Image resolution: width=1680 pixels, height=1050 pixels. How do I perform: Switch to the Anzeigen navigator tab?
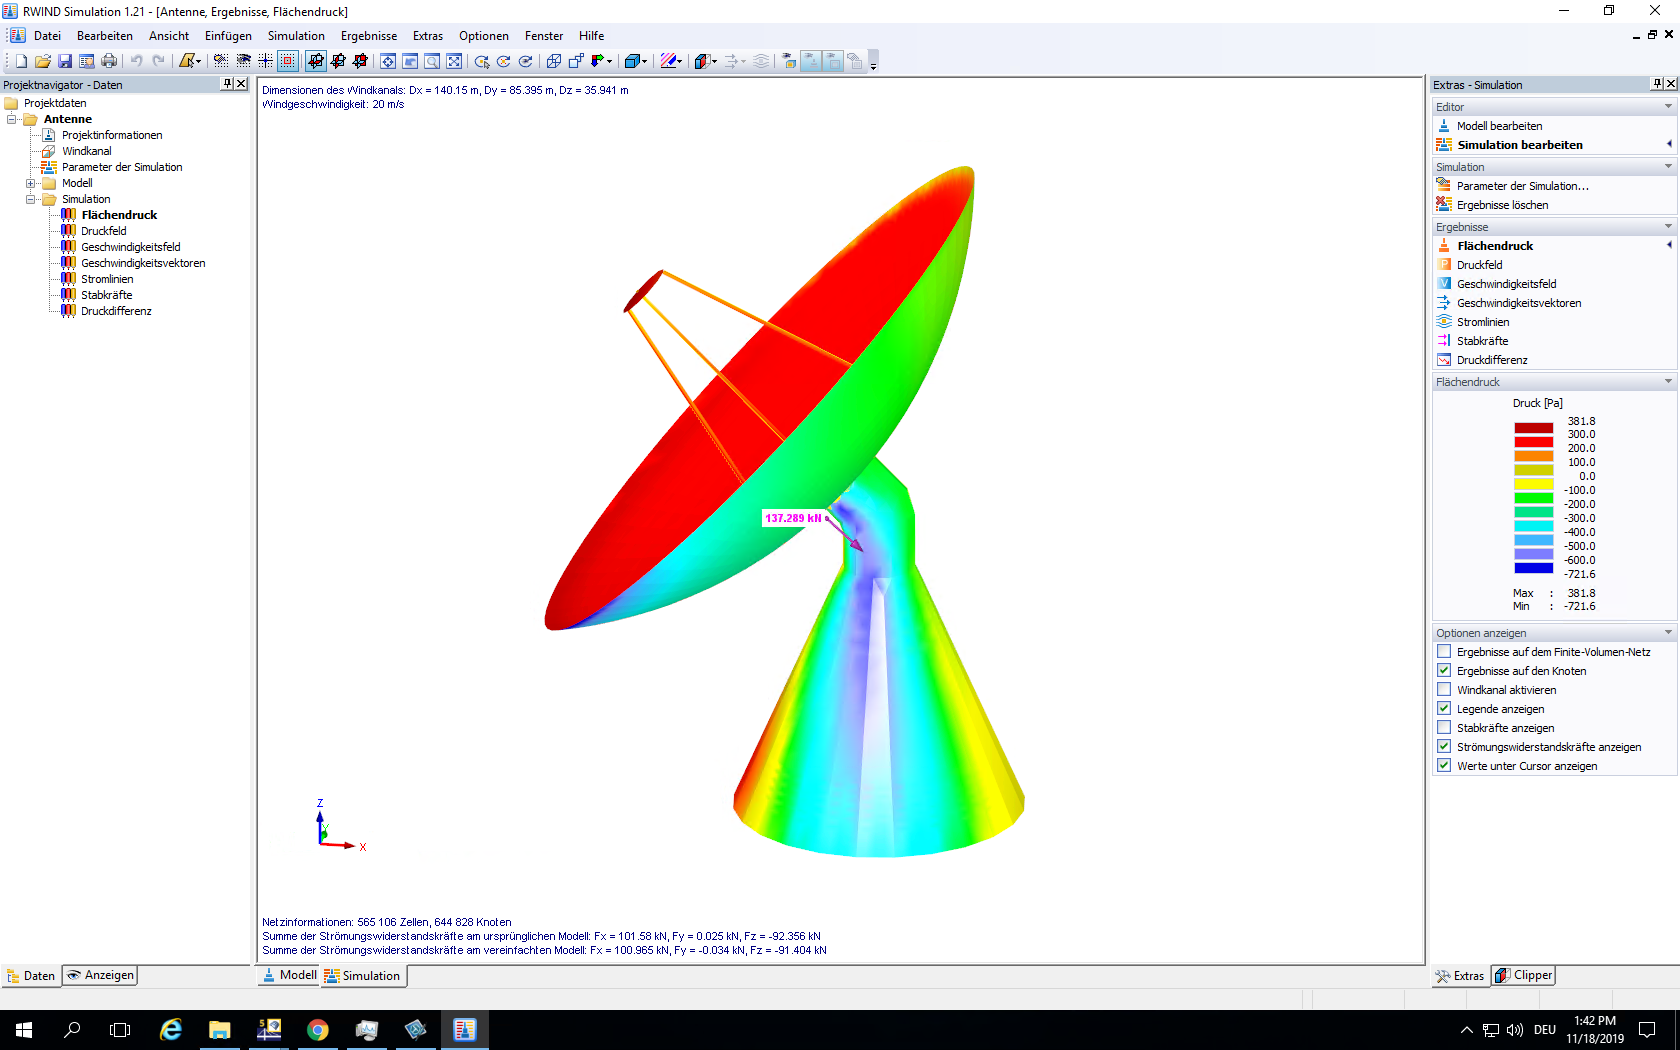[x=100, y=976]
